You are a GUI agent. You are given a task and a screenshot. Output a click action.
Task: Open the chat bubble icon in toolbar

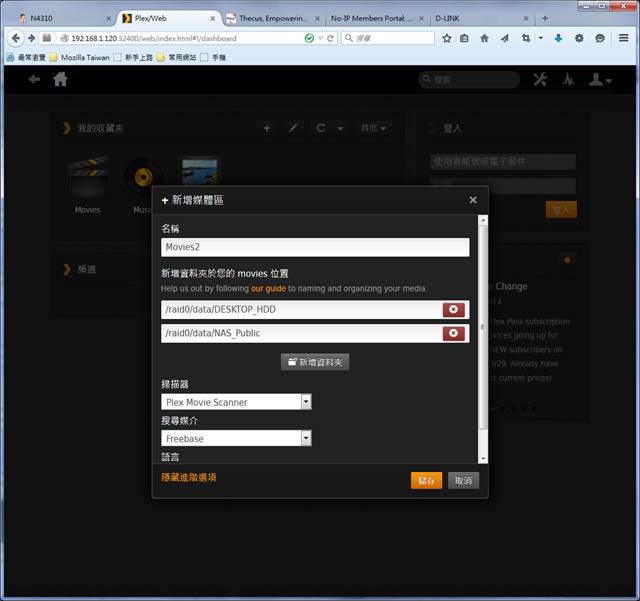point(600,38)
